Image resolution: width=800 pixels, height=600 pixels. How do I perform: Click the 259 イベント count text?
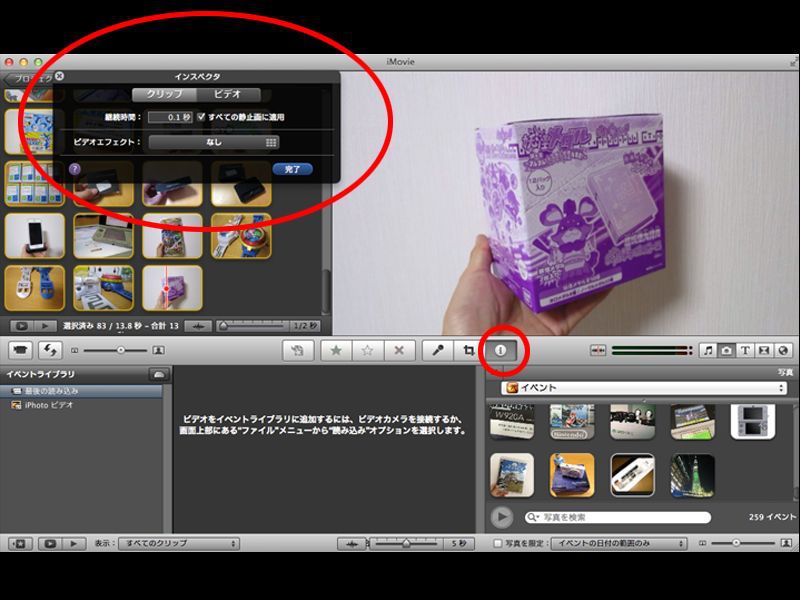pos(771,517)
